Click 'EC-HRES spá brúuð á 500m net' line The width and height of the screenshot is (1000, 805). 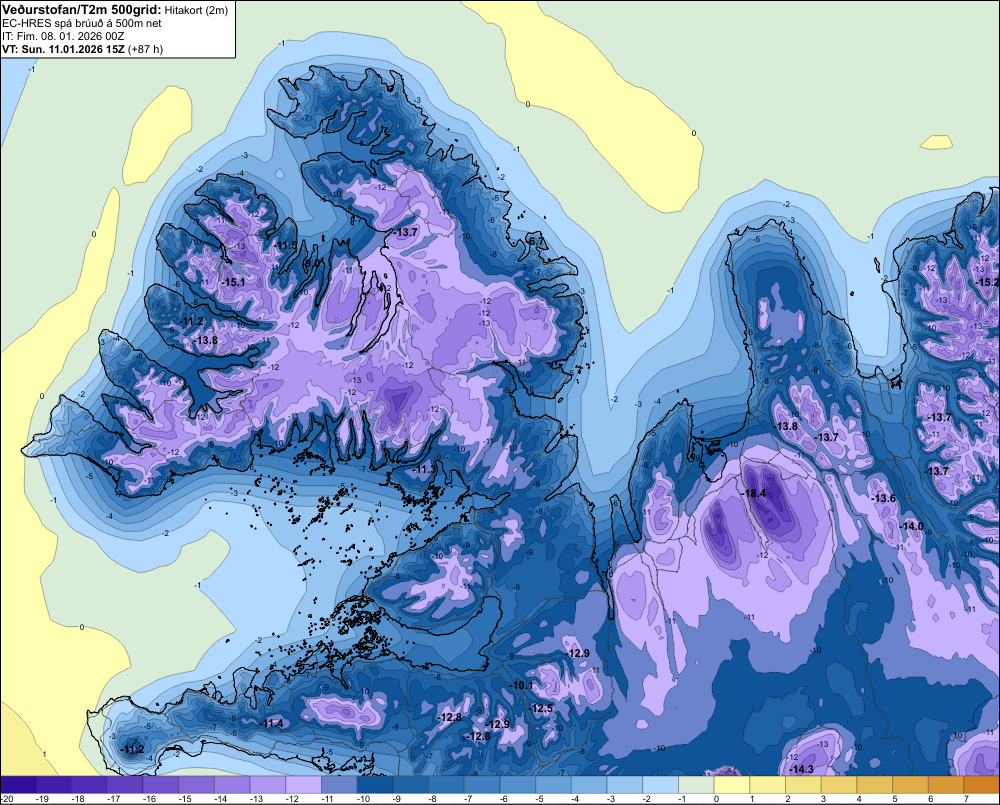(82, 23)
